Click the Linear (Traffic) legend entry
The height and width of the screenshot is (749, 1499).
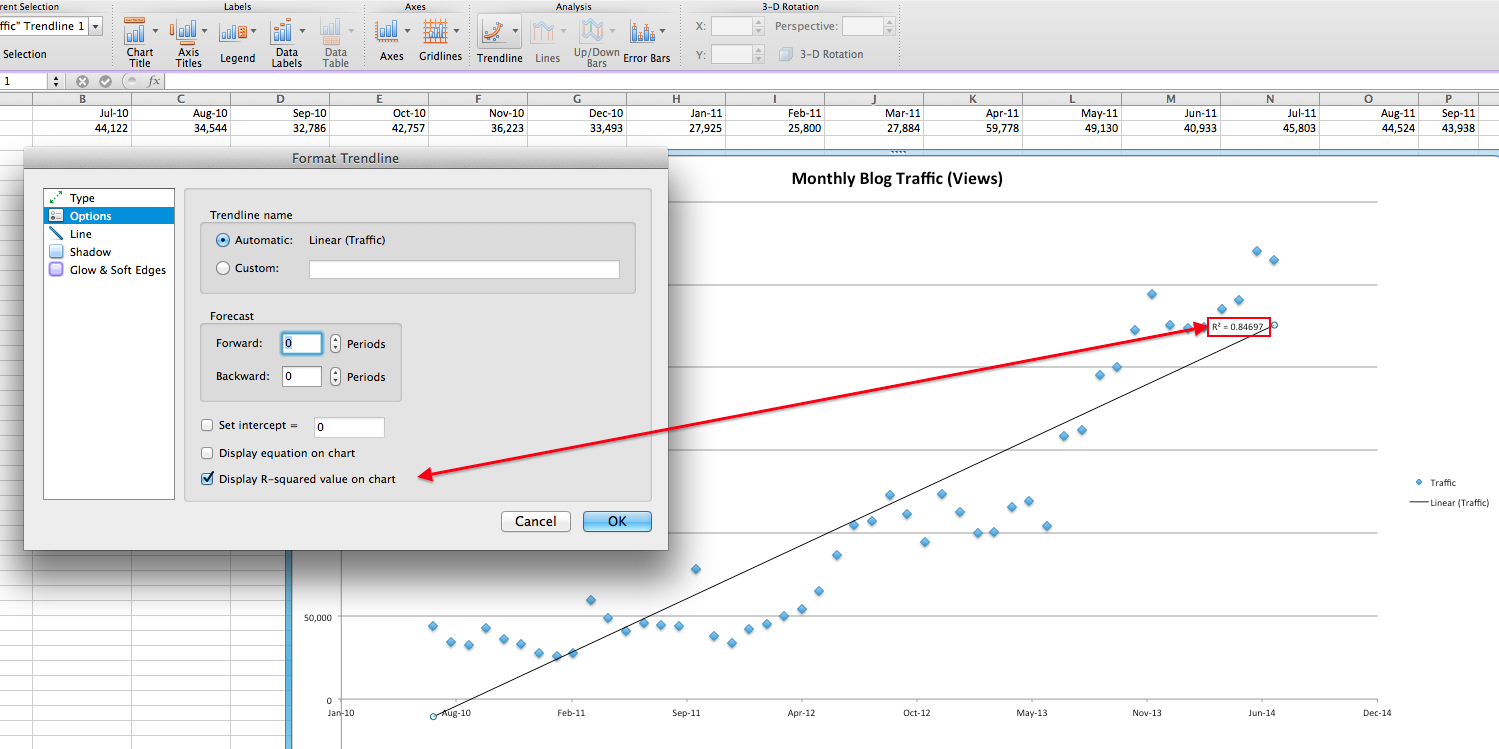click(x=1449, y=503)
